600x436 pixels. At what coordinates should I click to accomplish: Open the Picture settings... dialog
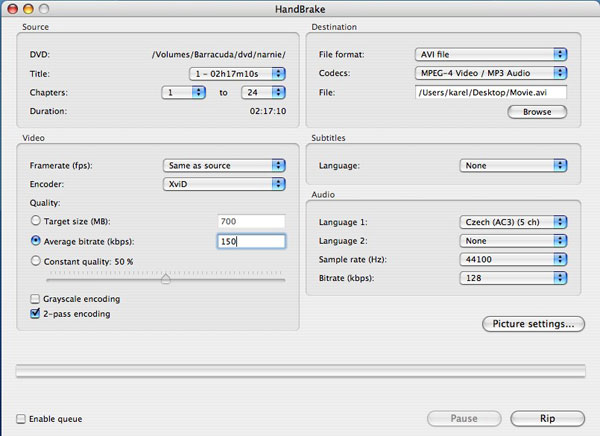tap(533, 324)
